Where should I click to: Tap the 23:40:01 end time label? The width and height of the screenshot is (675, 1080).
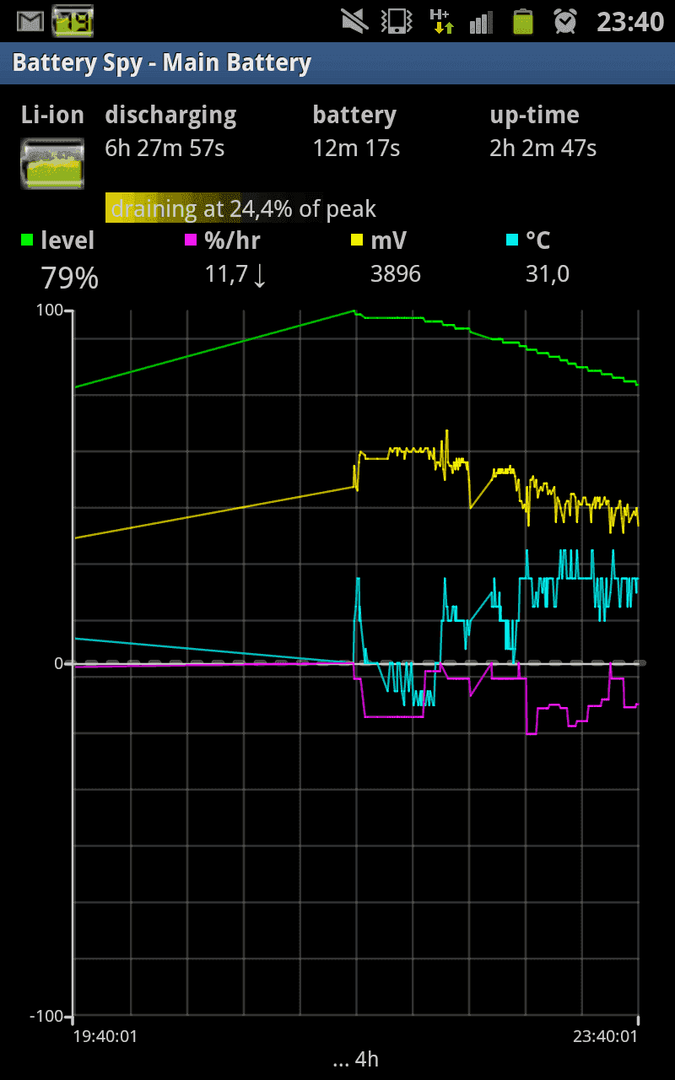pyautogui.click(x=607, y=1035)
